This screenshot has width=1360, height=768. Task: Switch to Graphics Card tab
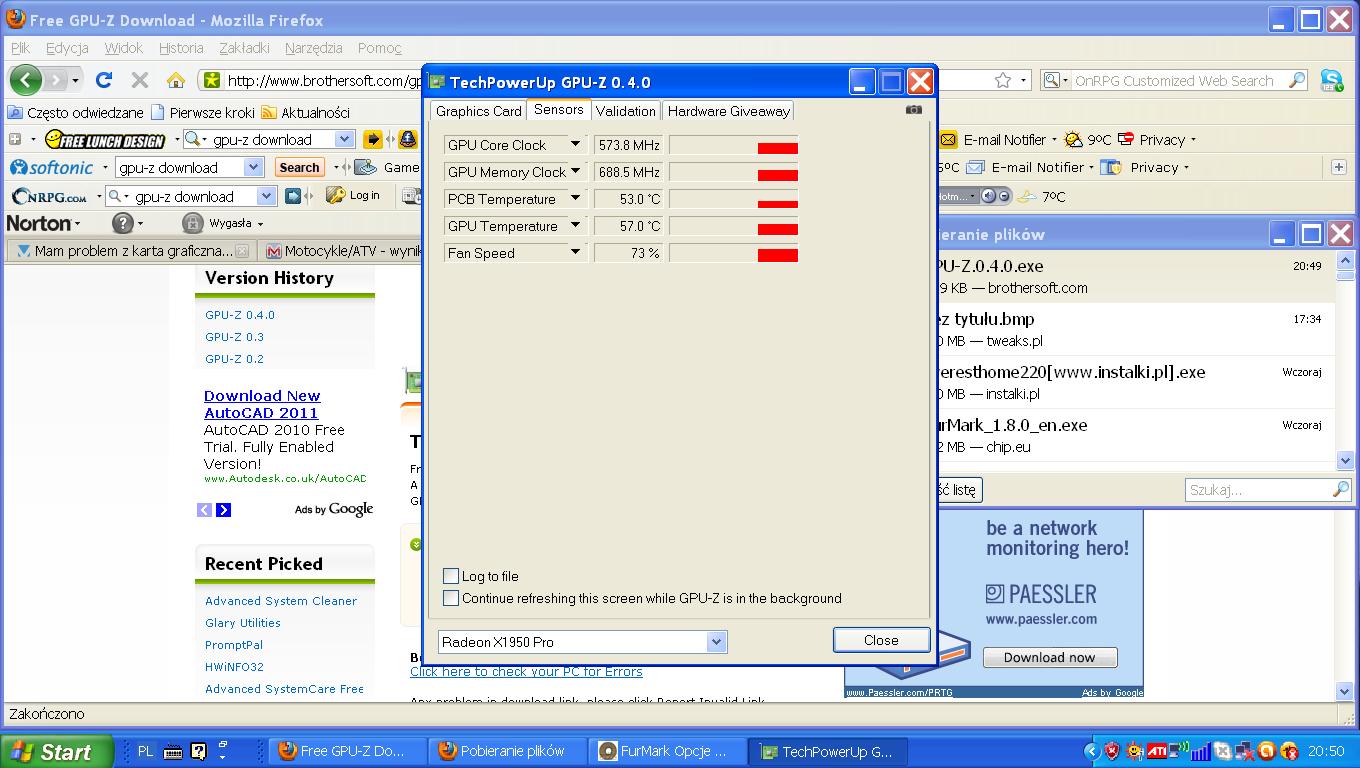coord(478,111)
